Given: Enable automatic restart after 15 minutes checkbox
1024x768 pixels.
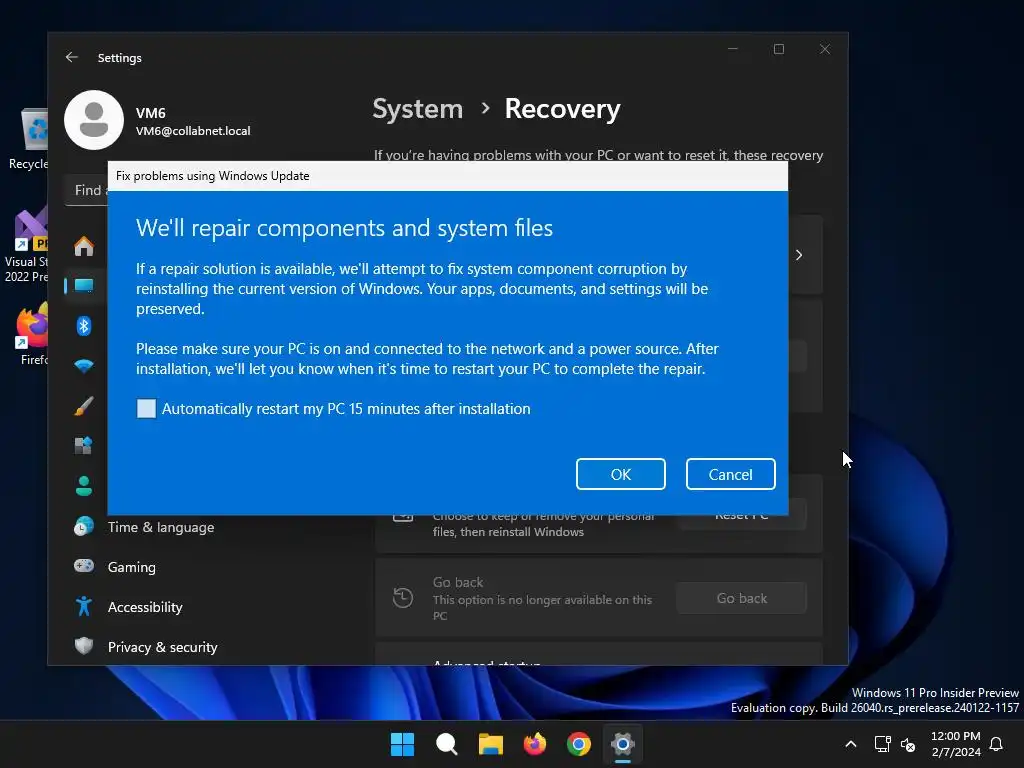Looking at the screenshot, I should [x=146, y=408].
